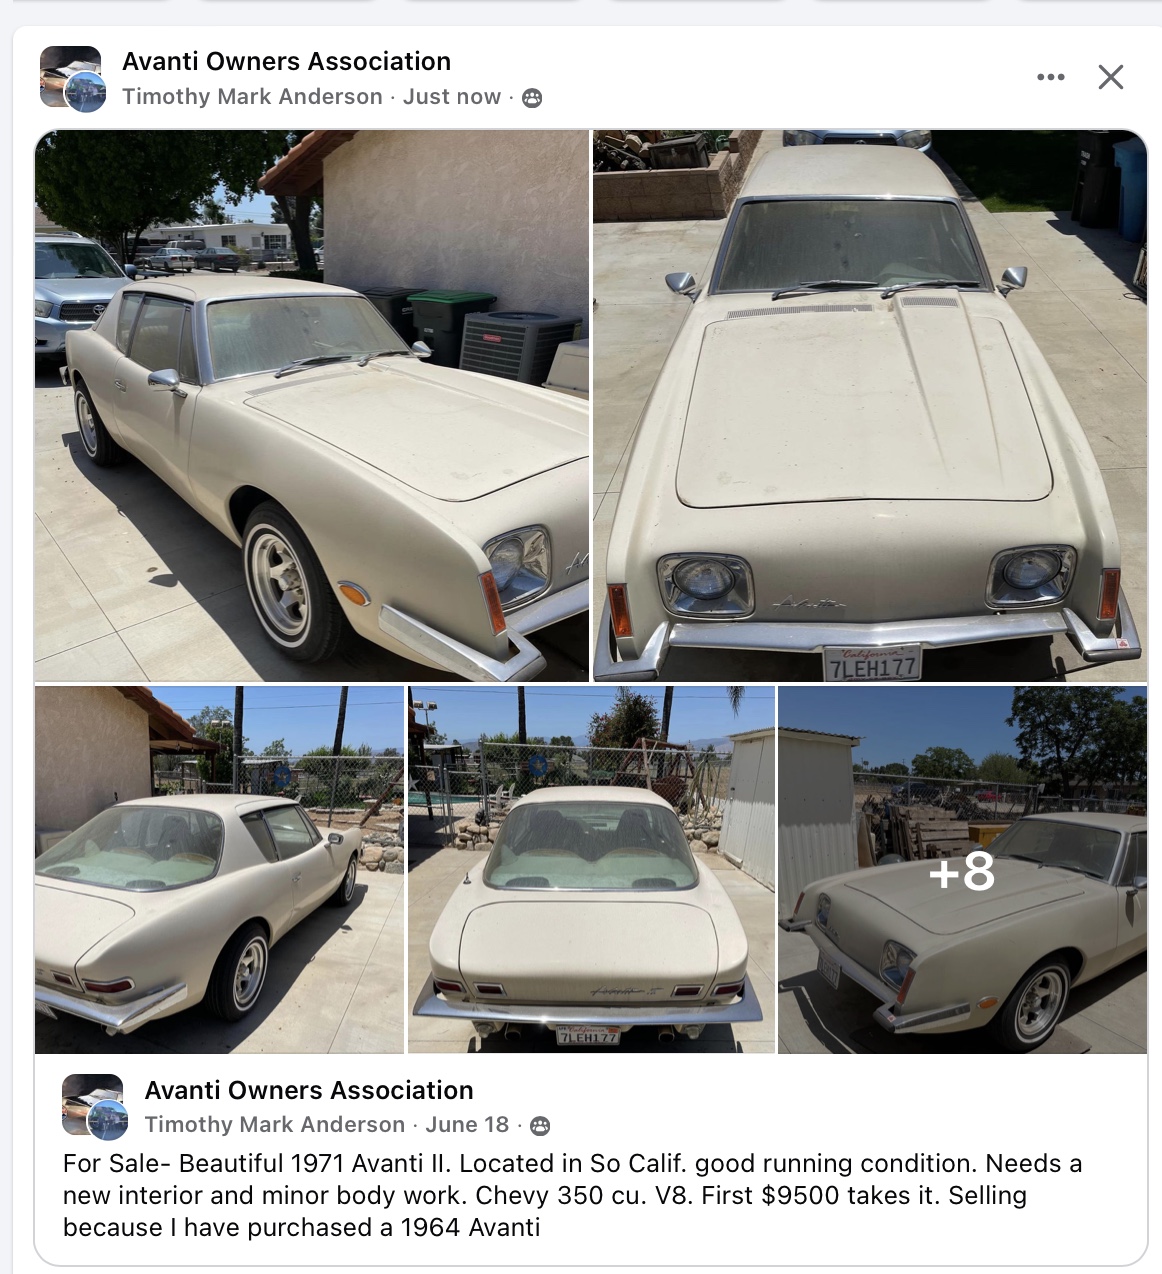View the hood photo with plate 7LEH177
The width and height of the screenshot is (1162, 1274).
click(x=869, y=406)
